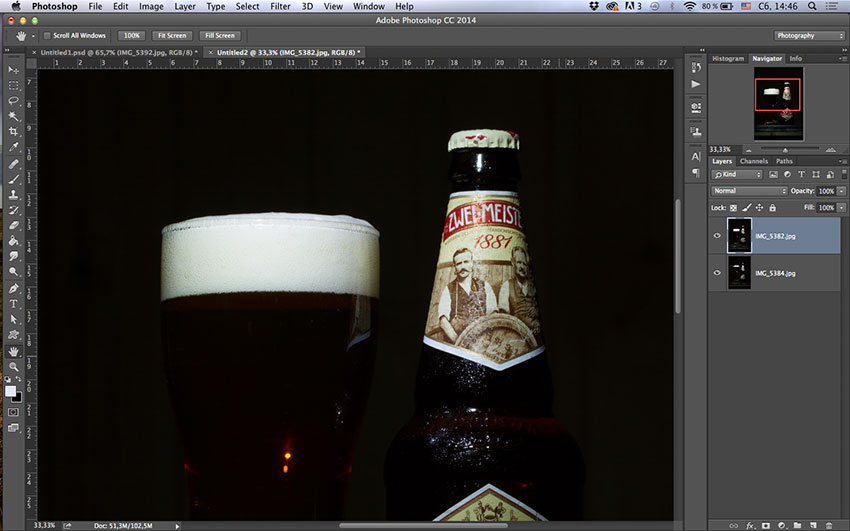Swap foreground and background colors

(18, 379)
